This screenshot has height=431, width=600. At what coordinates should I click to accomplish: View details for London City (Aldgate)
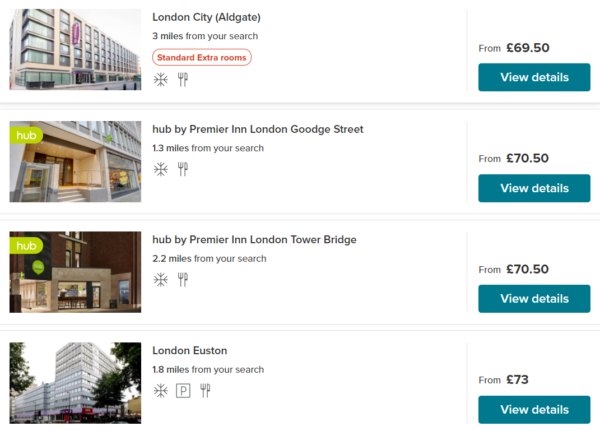point(534,77)
